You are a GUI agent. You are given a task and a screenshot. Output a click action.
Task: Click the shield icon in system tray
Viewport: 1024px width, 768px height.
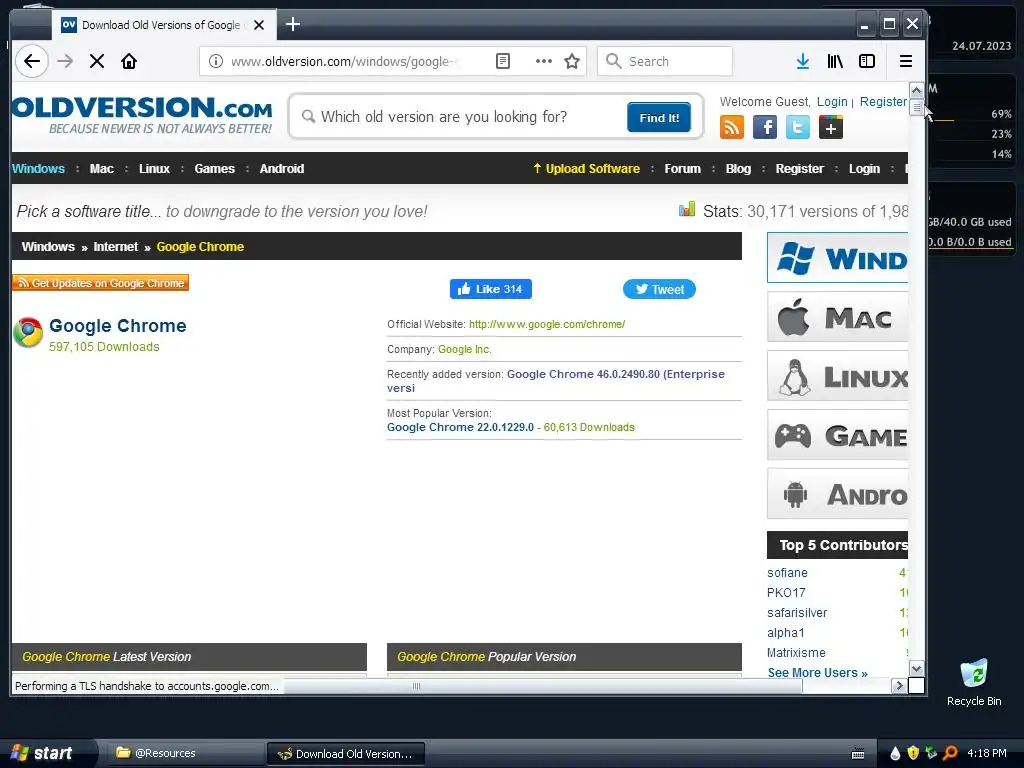click(x=913, y=753)
